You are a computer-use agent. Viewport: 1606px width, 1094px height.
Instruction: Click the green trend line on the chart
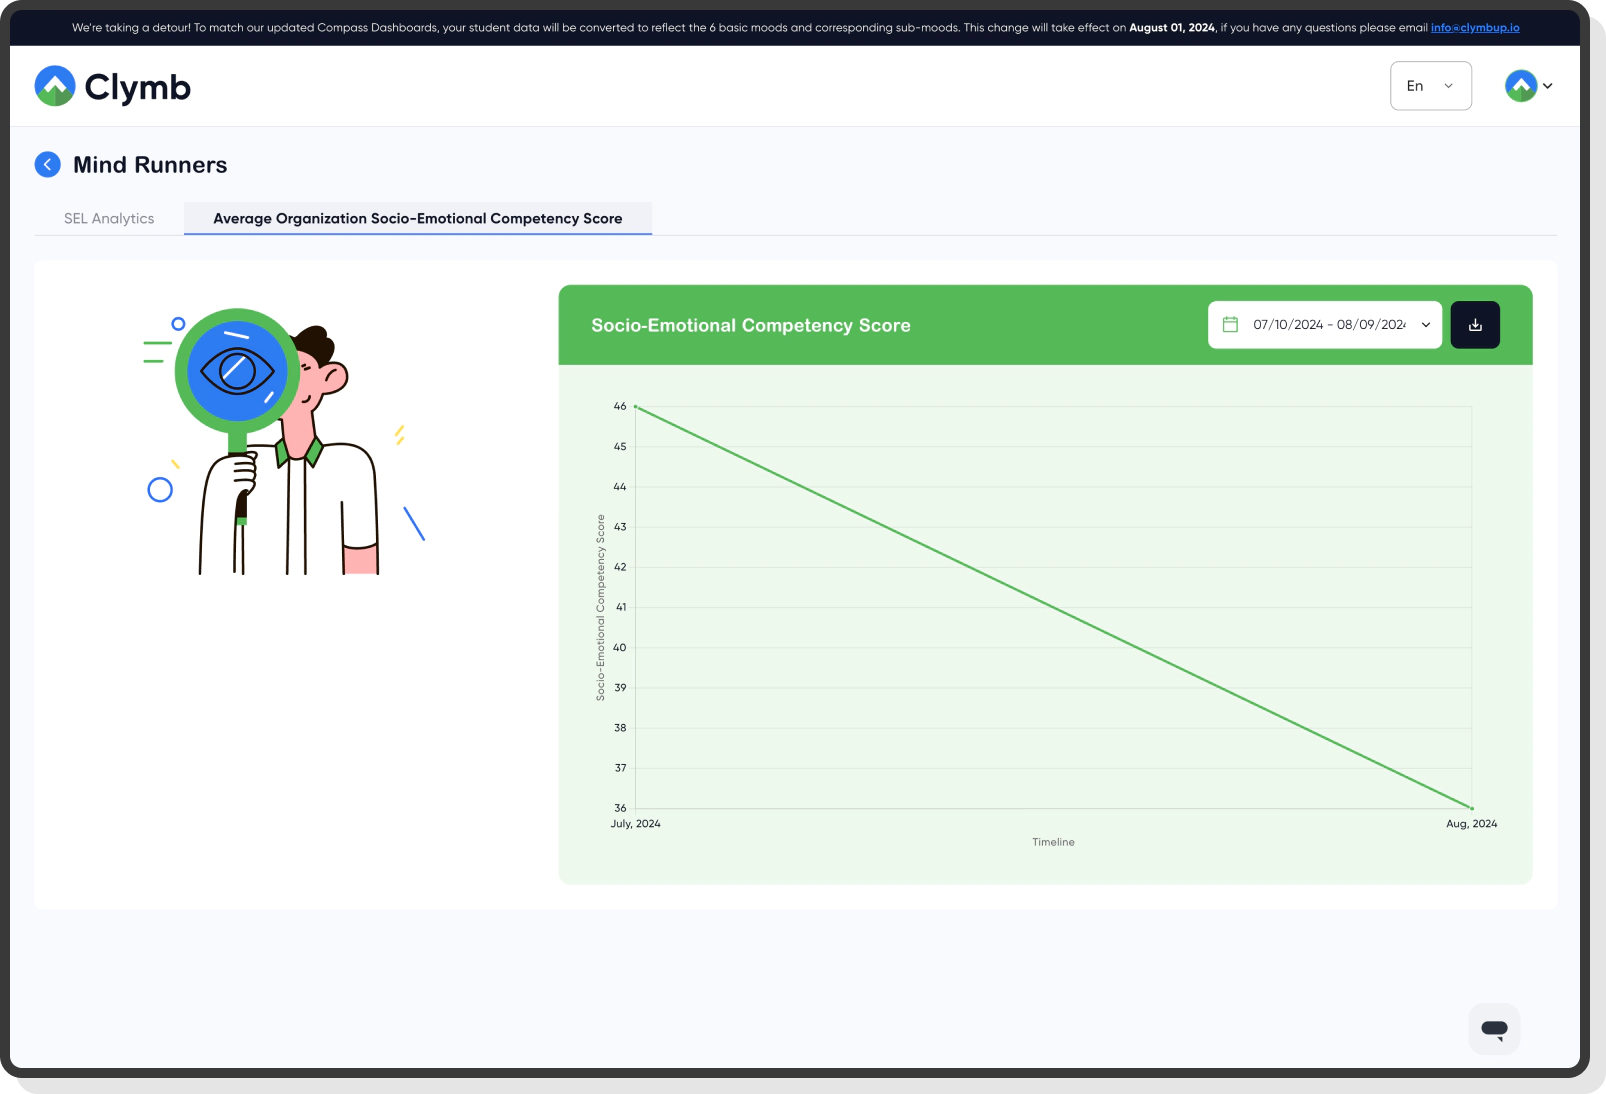pos(1053,608)
